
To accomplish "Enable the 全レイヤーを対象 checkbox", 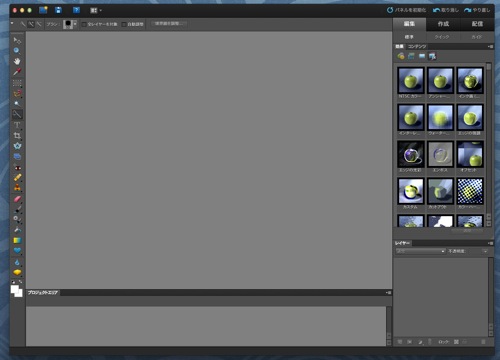I will 84,24.
